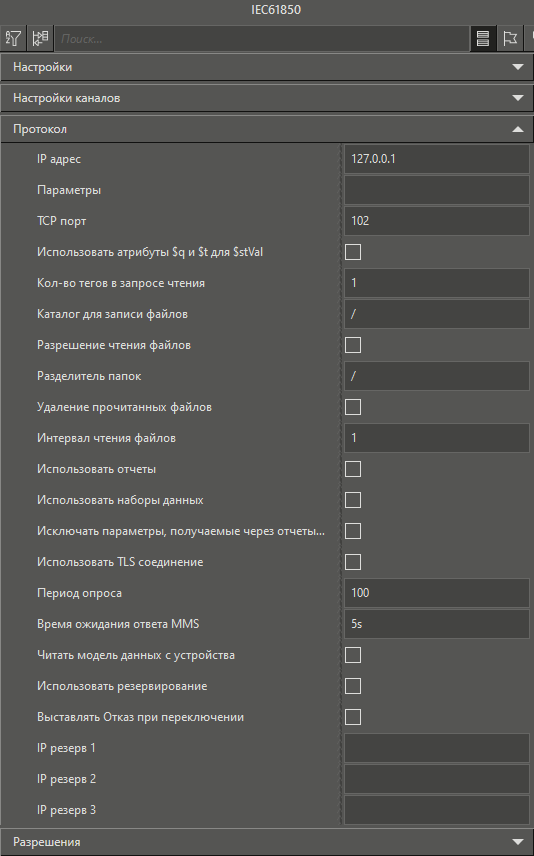Image resolution: width=534 pixels, height=856 pixels.
Task: Edit Каталог для записи файлов field
Action: 437,314
